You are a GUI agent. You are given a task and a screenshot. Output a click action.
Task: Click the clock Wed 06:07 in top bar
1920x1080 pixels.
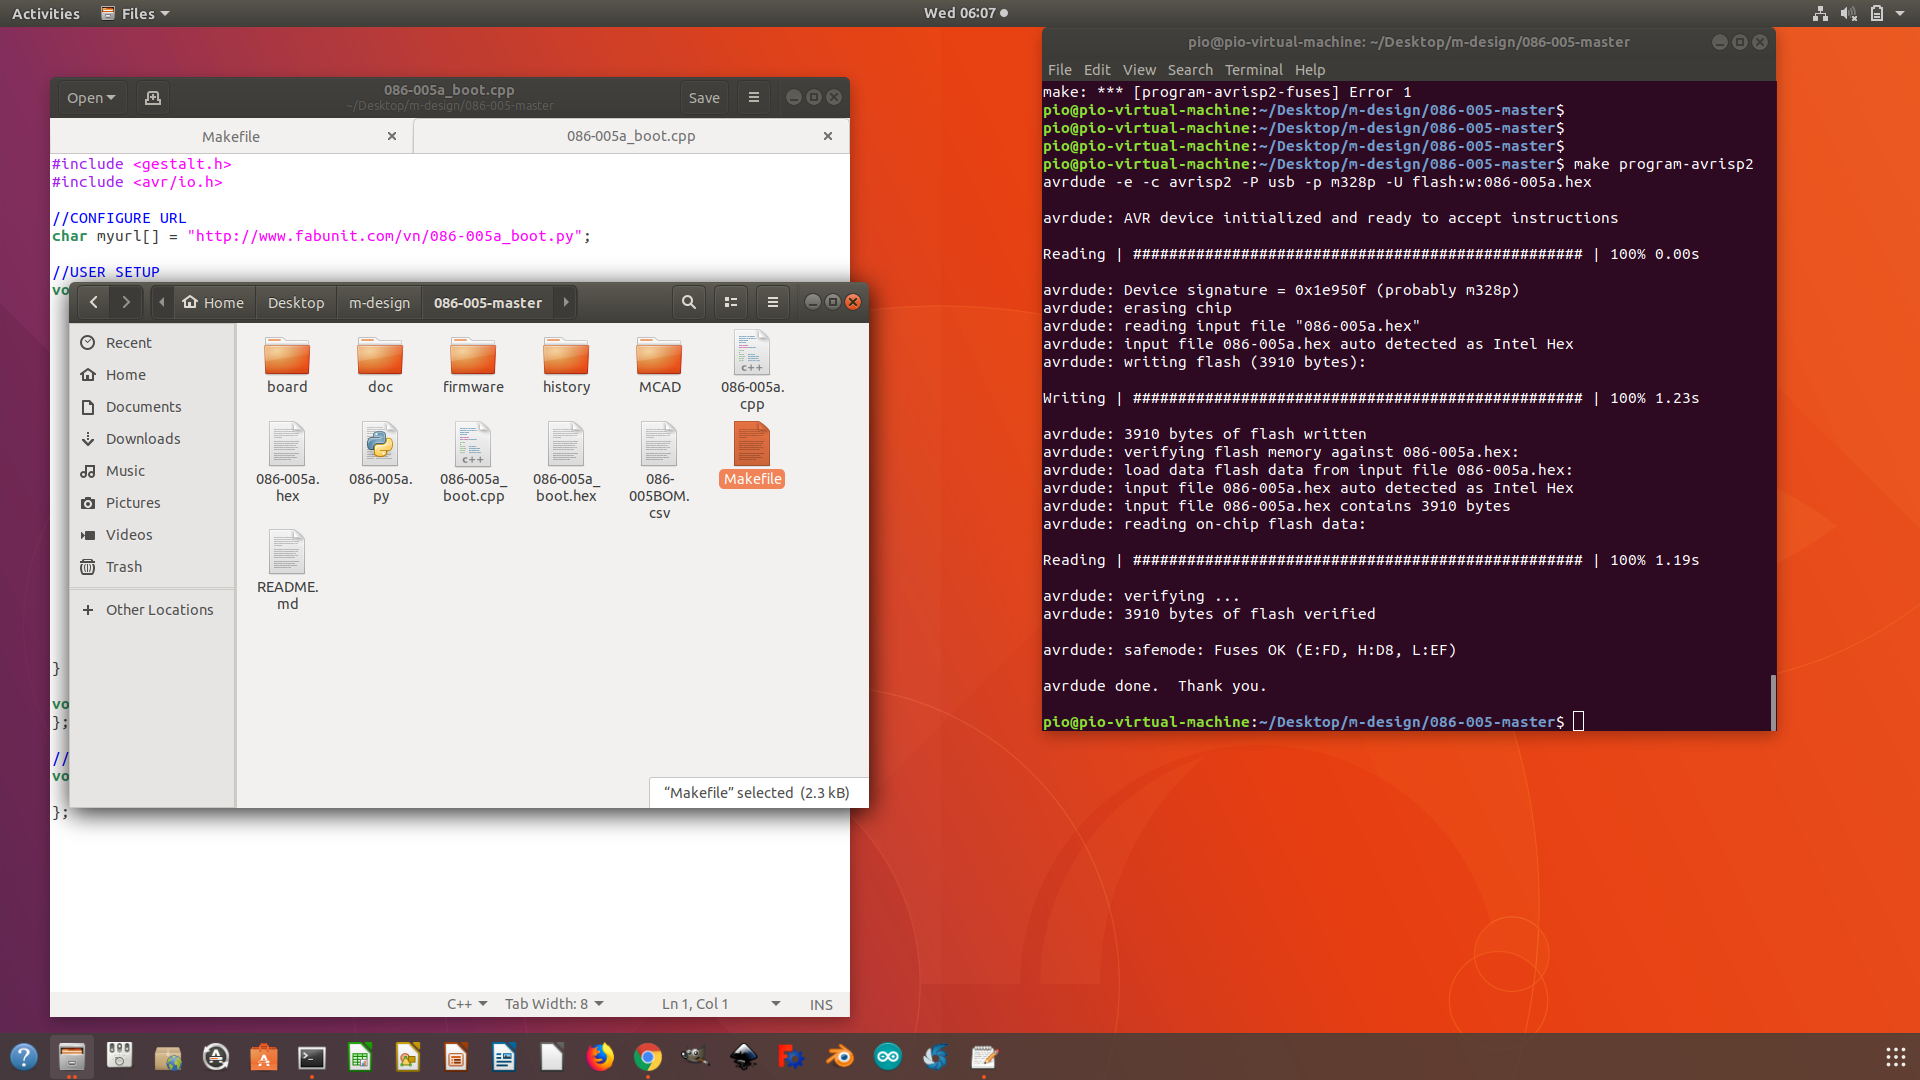click(x=960, y=13)
